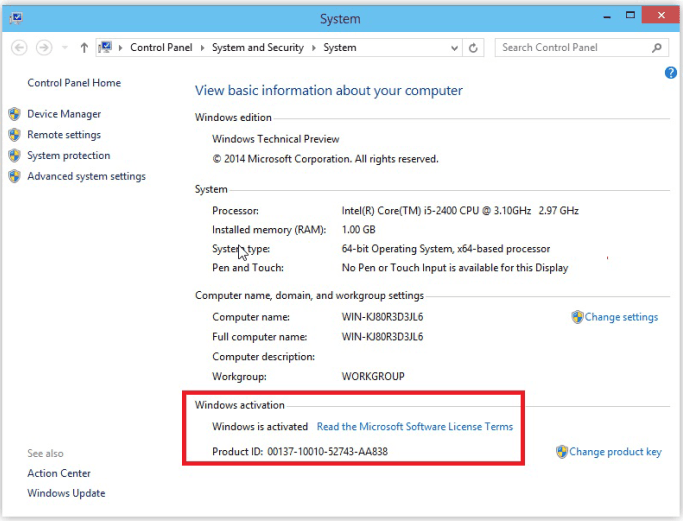The width and height of the screenshot is (683, 521).
Task: Click the processor value Intel(R) Core(TM) i5-2400
Action: [460, 211]
